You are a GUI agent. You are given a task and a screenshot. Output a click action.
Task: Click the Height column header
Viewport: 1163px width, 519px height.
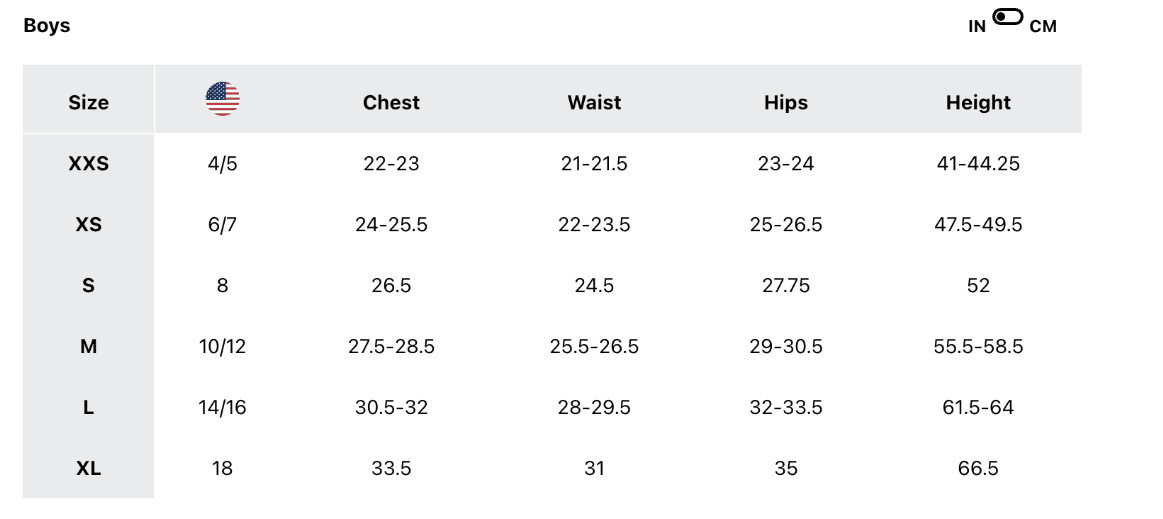978,102
